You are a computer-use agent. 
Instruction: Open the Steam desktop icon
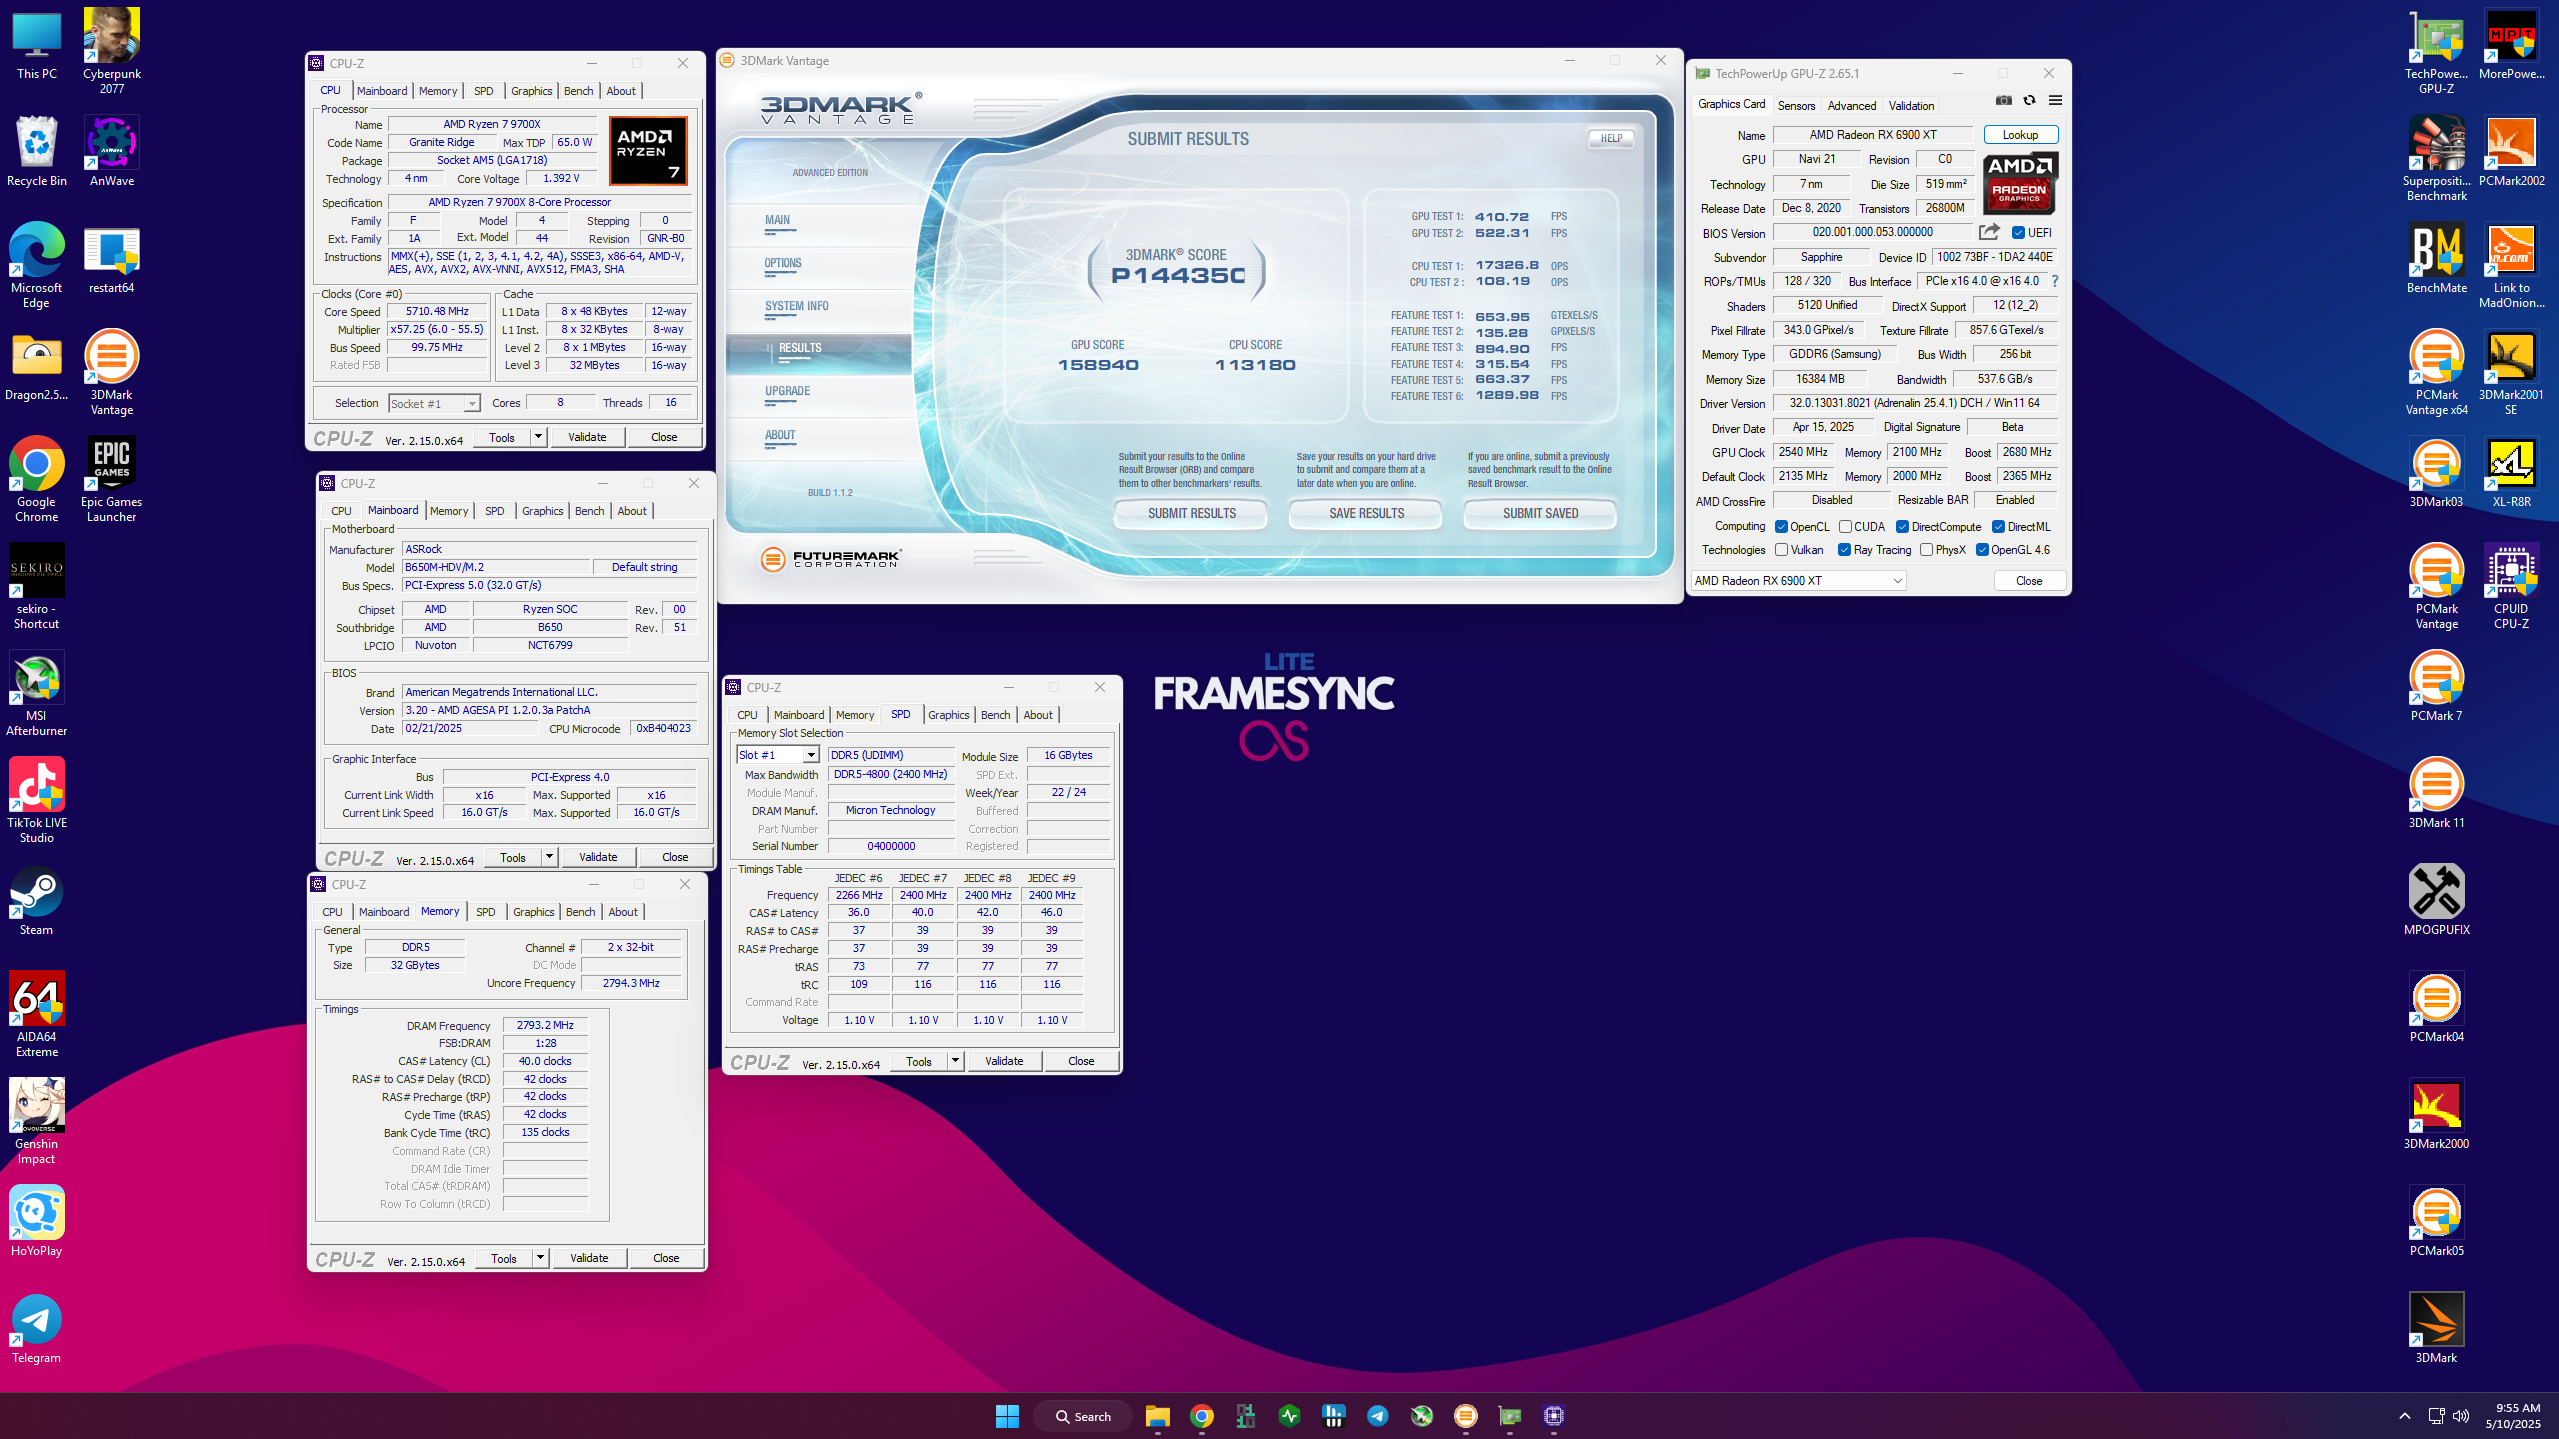[x=36, y=901]
